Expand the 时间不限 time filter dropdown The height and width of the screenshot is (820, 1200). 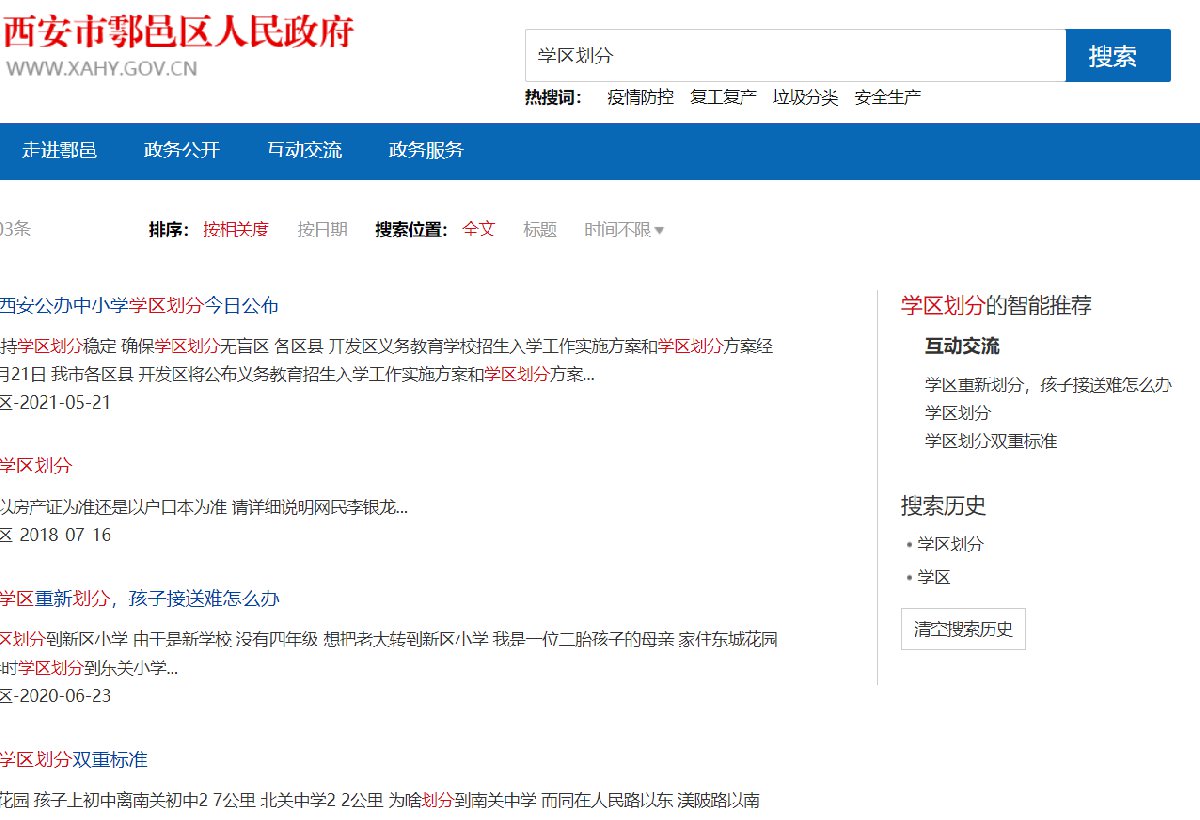click(x=623, y=229)
